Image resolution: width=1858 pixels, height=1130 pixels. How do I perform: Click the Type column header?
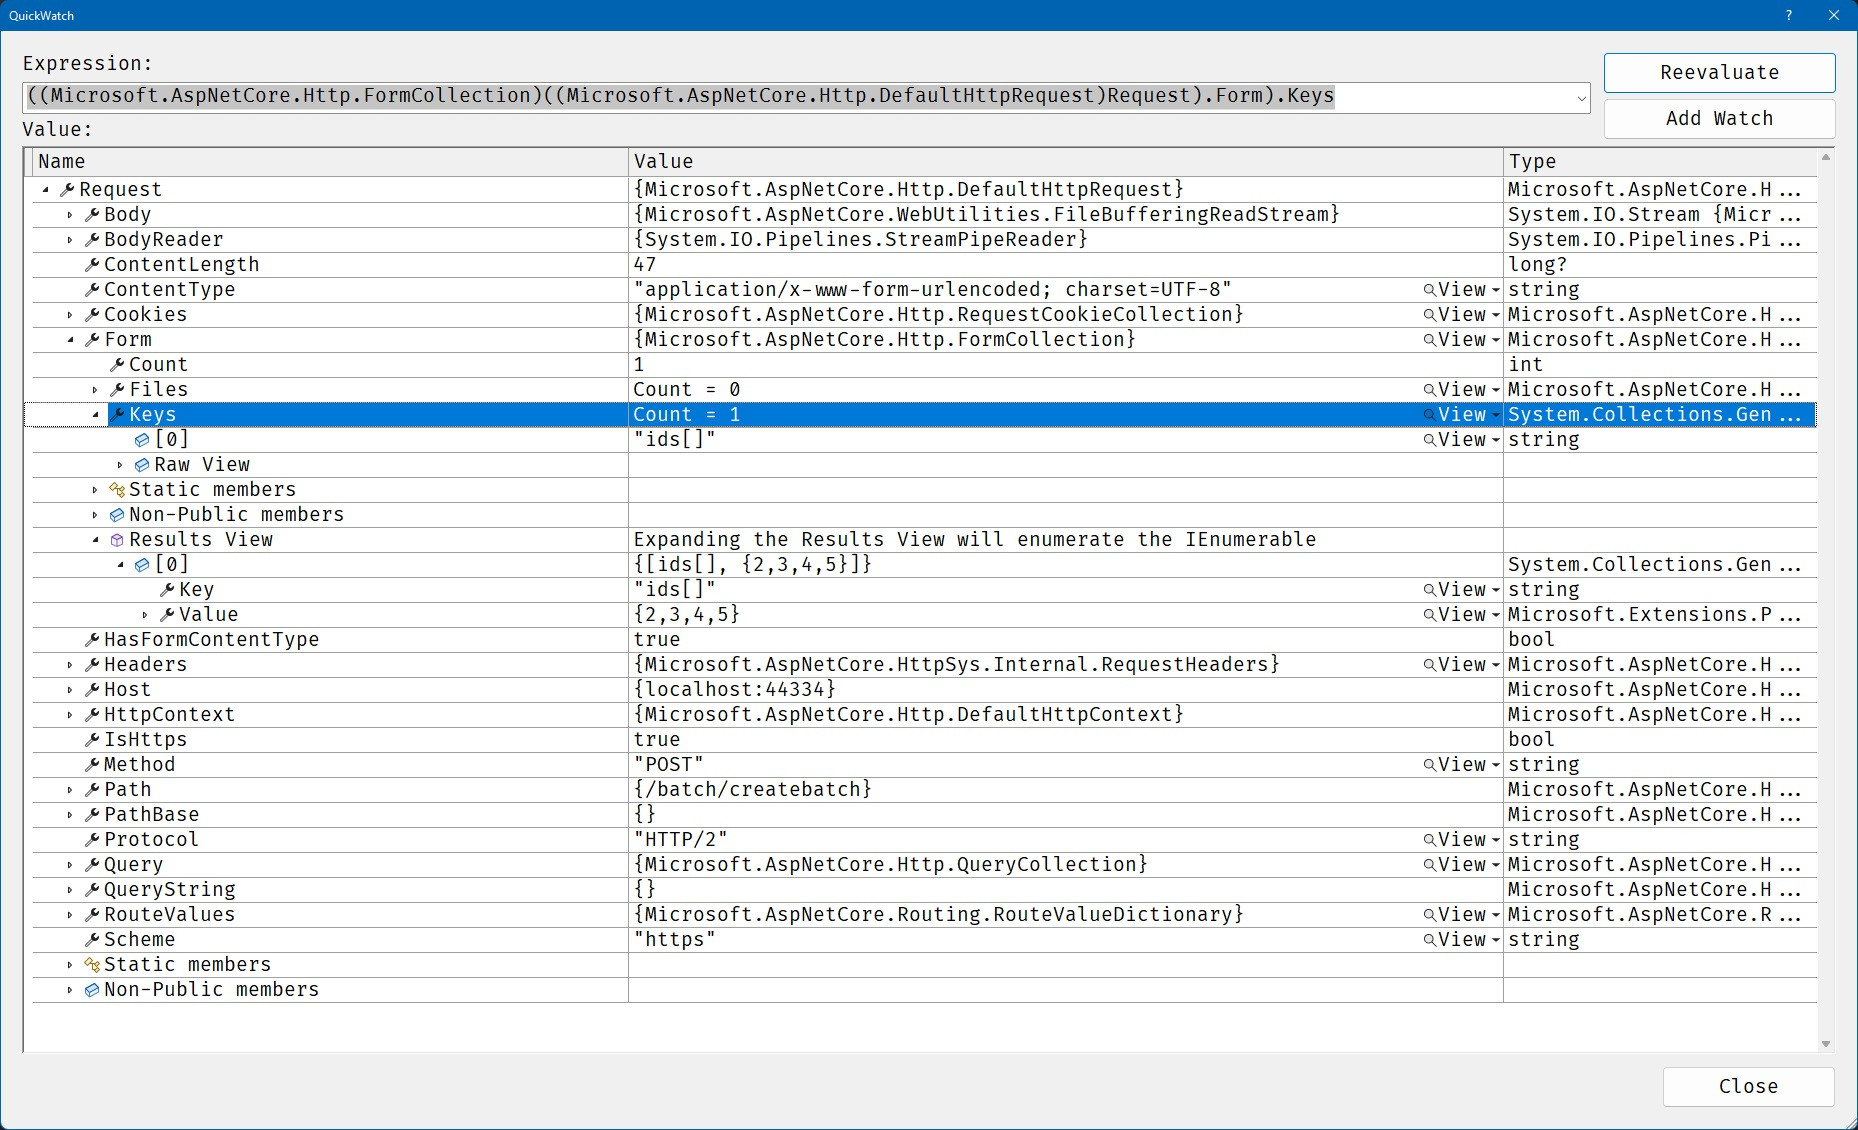(x=1660, y=162)
